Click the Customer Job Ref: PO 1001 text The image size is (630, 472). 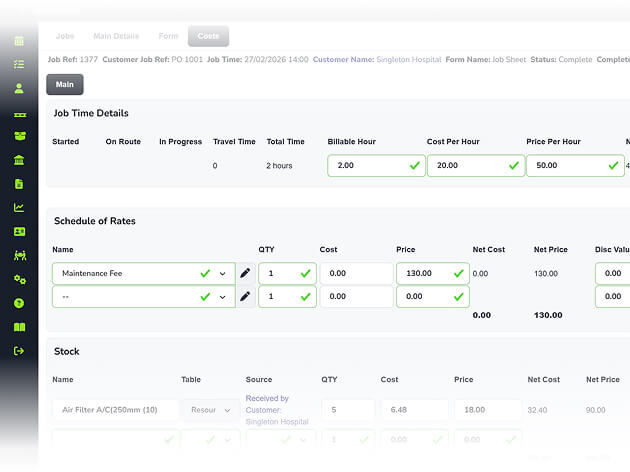[153, 59]
